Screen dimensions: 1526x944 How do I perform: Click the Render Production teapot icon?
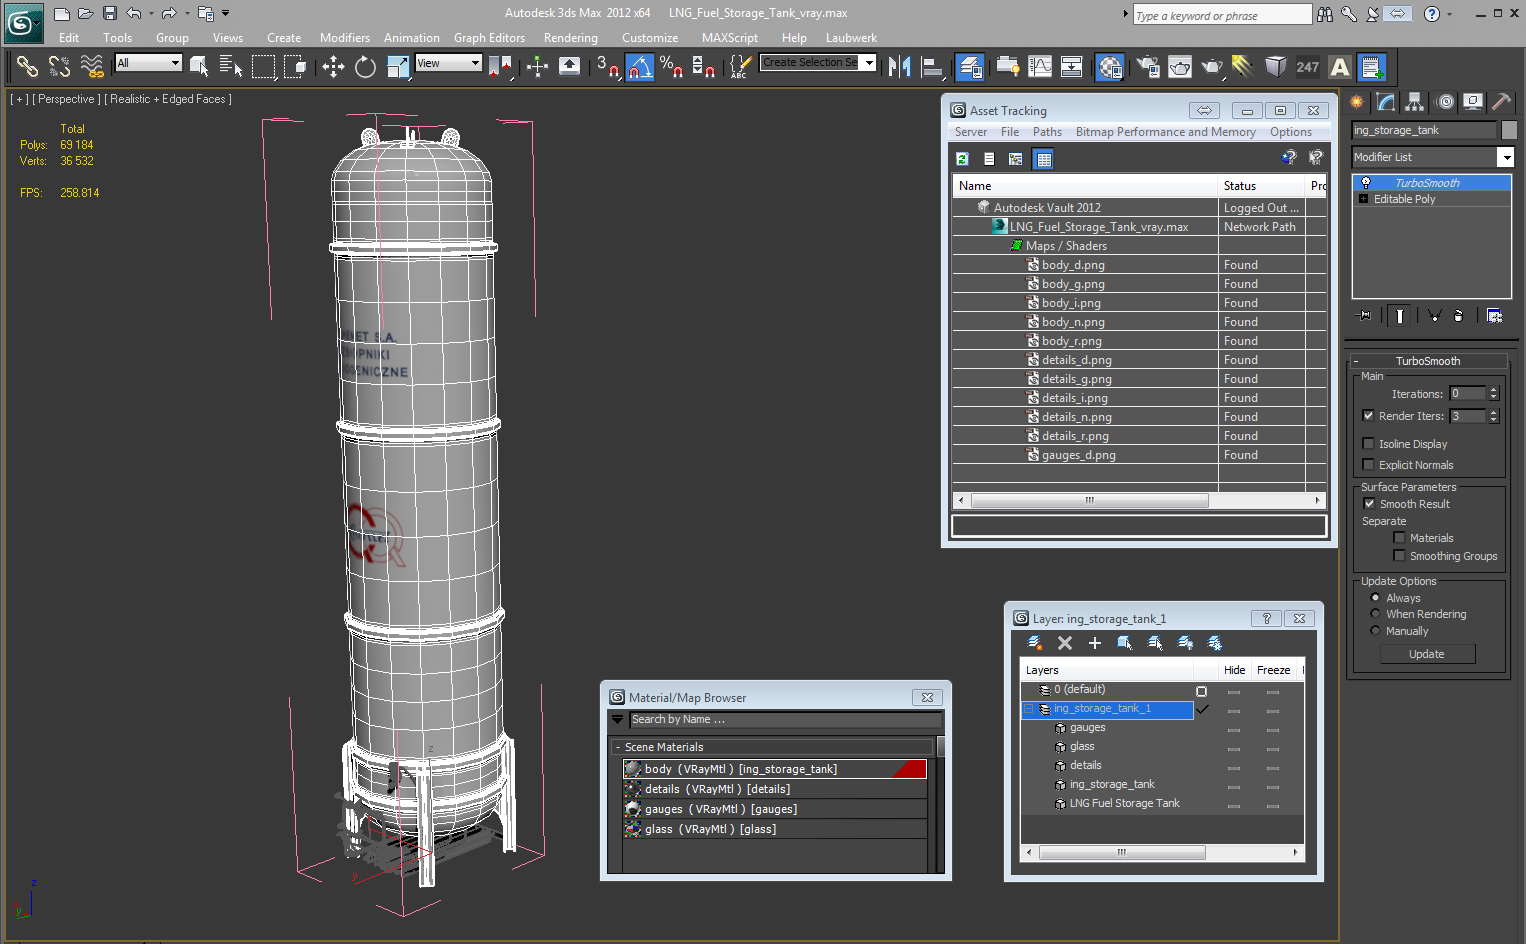click(x=1212, y=67)
